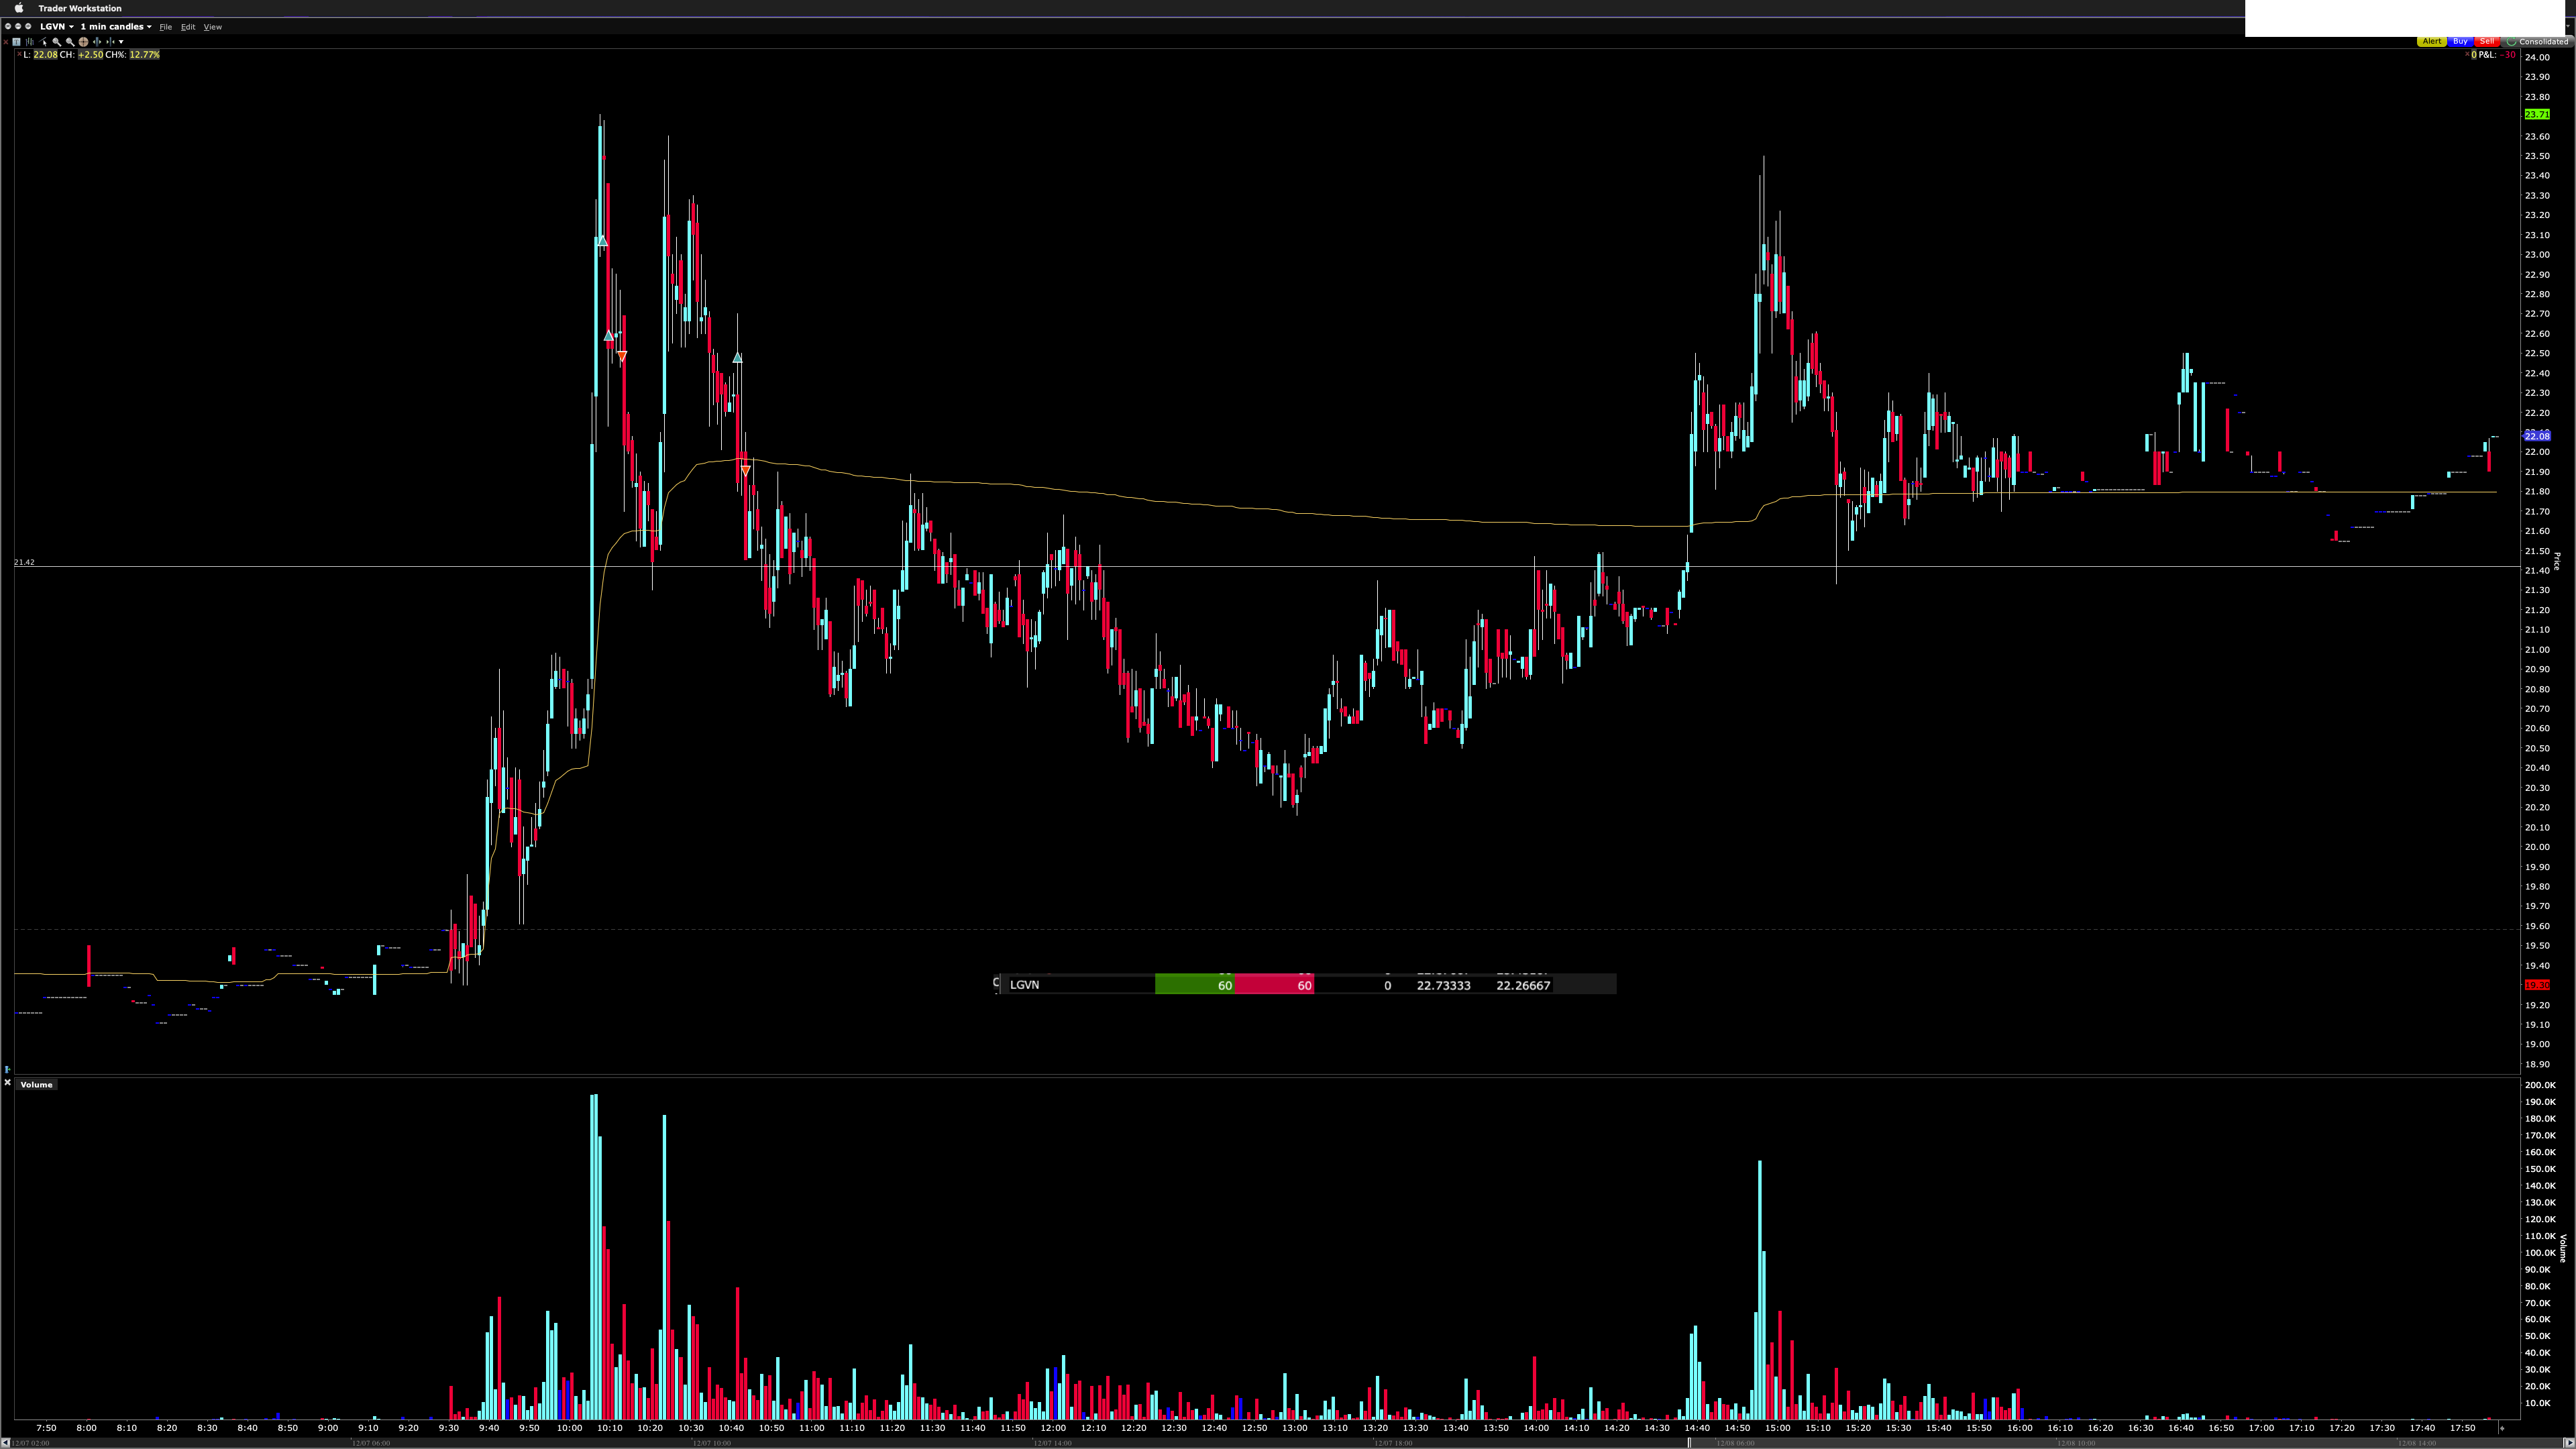Select the trendline drawing cursor tool
Image resolution: width=2576 pixels, height=1449 pixels.
pyautogui.click(x=43, y=42)
